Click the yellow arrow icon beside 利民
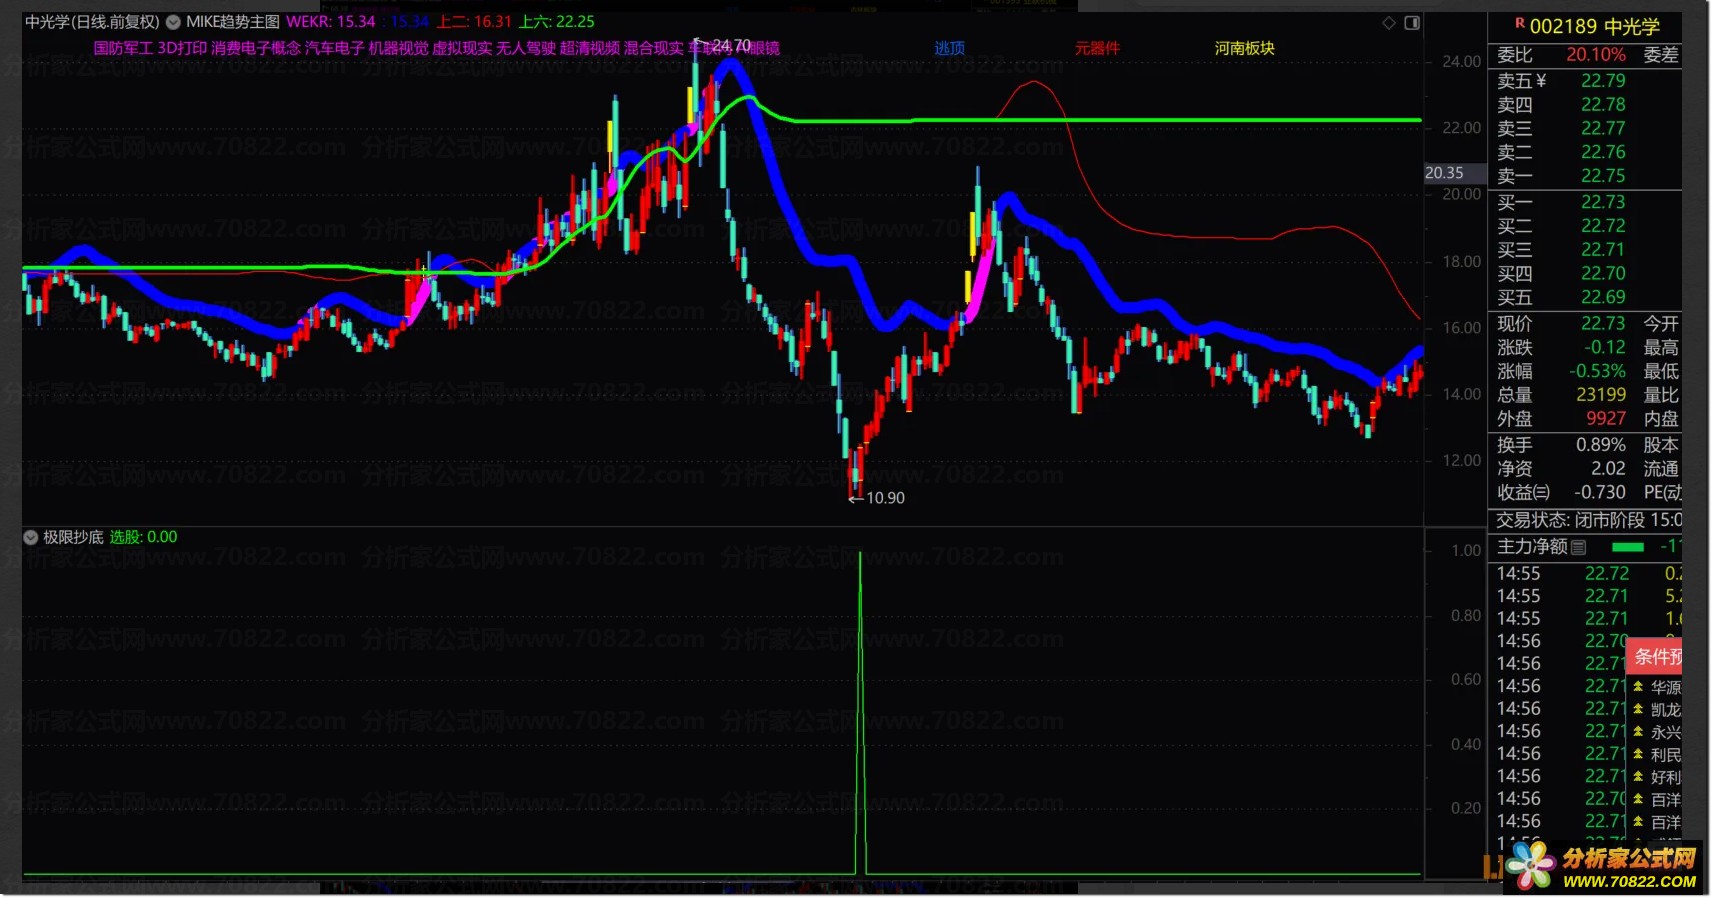Viewport: 1713px width, 898px height. (x=1638, y=754)
